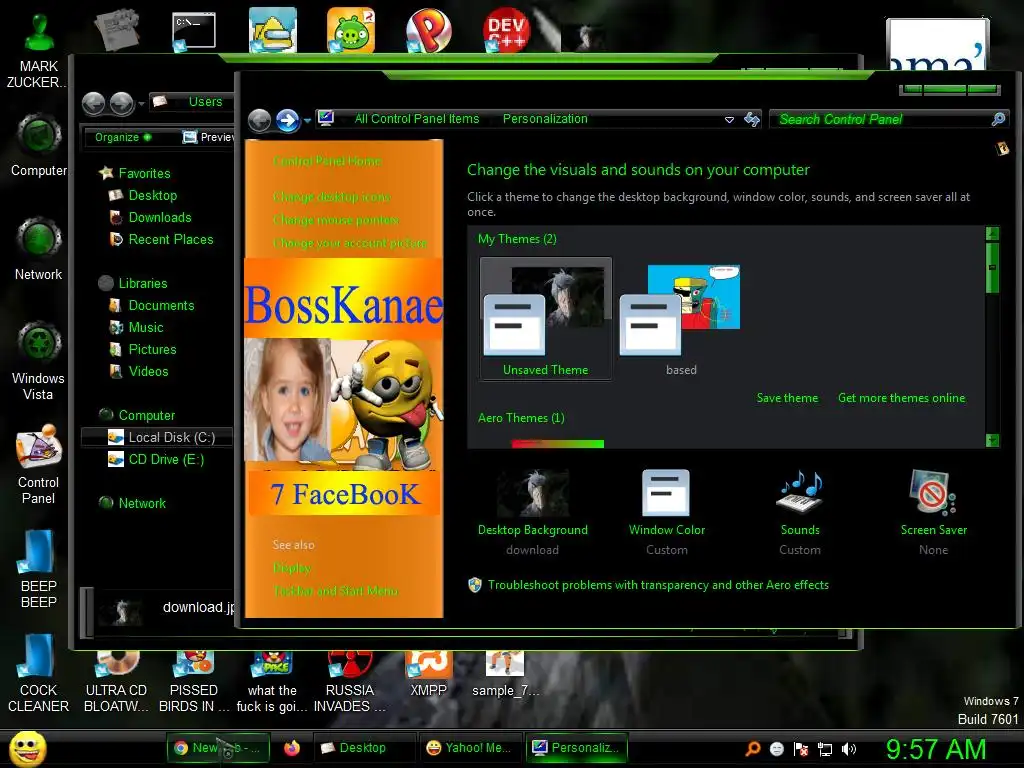Click the refresh icon beside address bar
1024x768 pixels.
[x=752, y=119]
